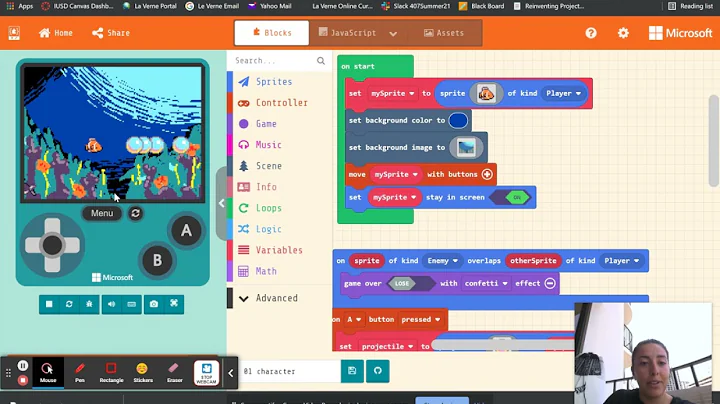Viewport: 720px width, 404px height.
Task: Pause the screen recording
Action: pos(22,365)
